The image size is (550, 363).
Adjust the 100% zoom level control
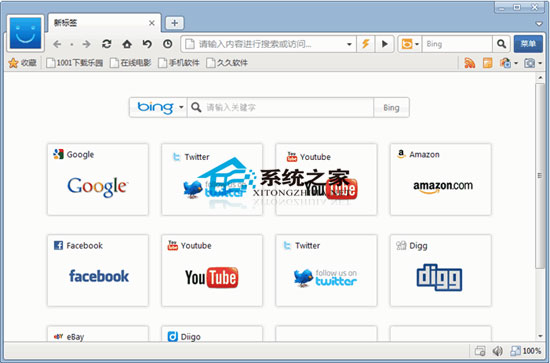525,351
